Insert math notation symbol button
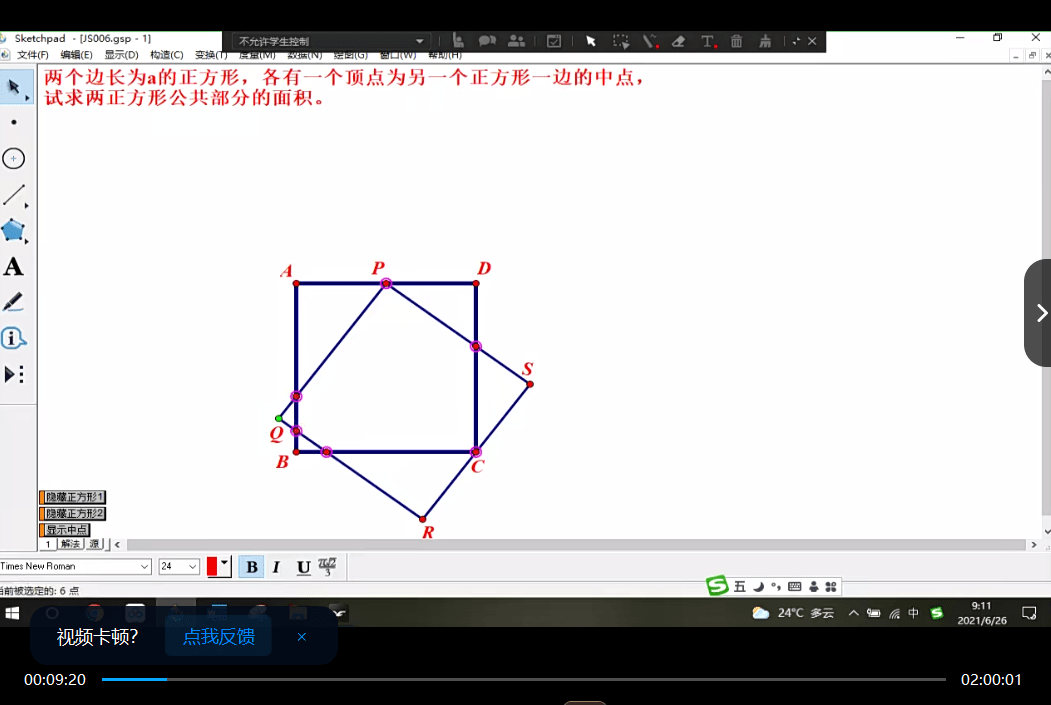This screenshot has width=1051, height=705. point(327,567)
